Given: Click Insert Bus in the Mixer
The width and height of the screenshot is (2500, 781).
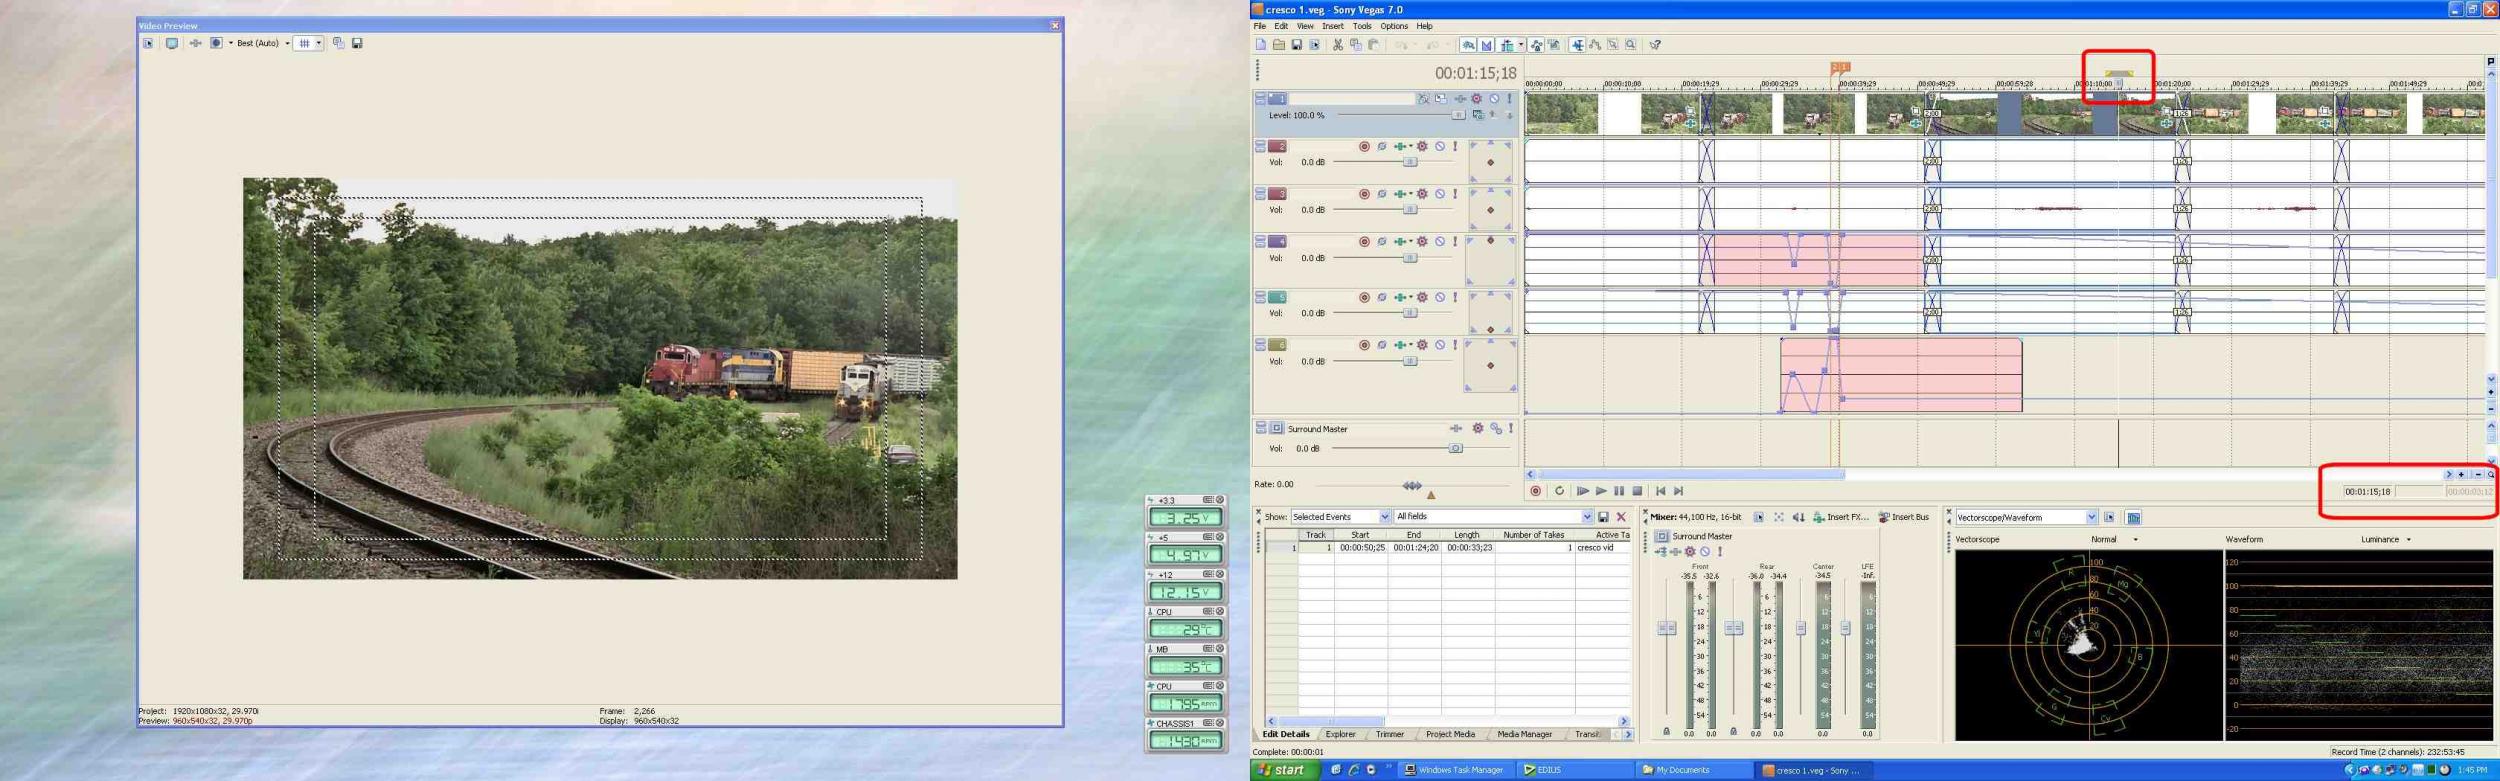Looking at the screenshot, I should point(1903,517).
